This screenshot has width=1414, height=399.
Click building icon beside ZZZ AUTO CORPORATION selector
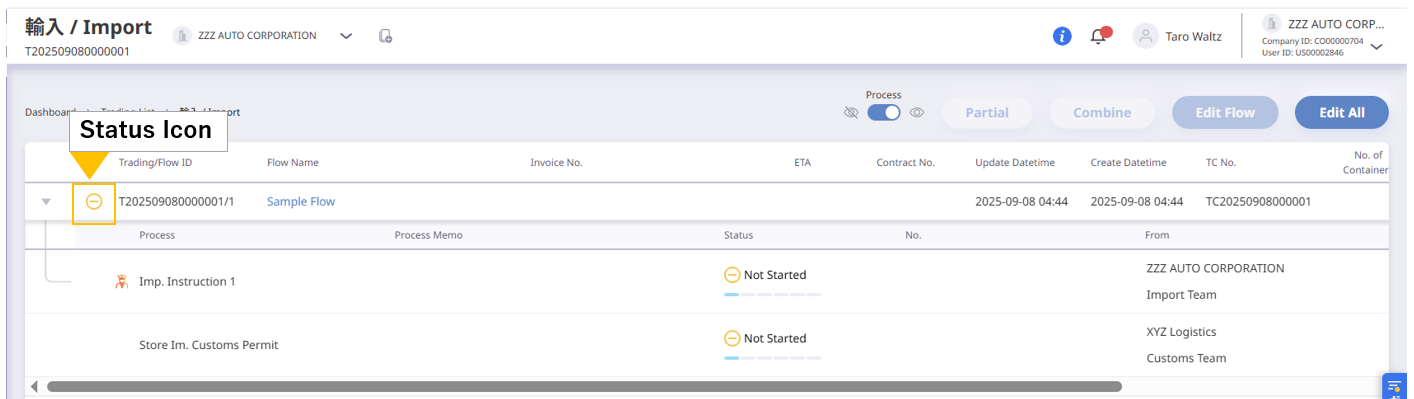182,36
